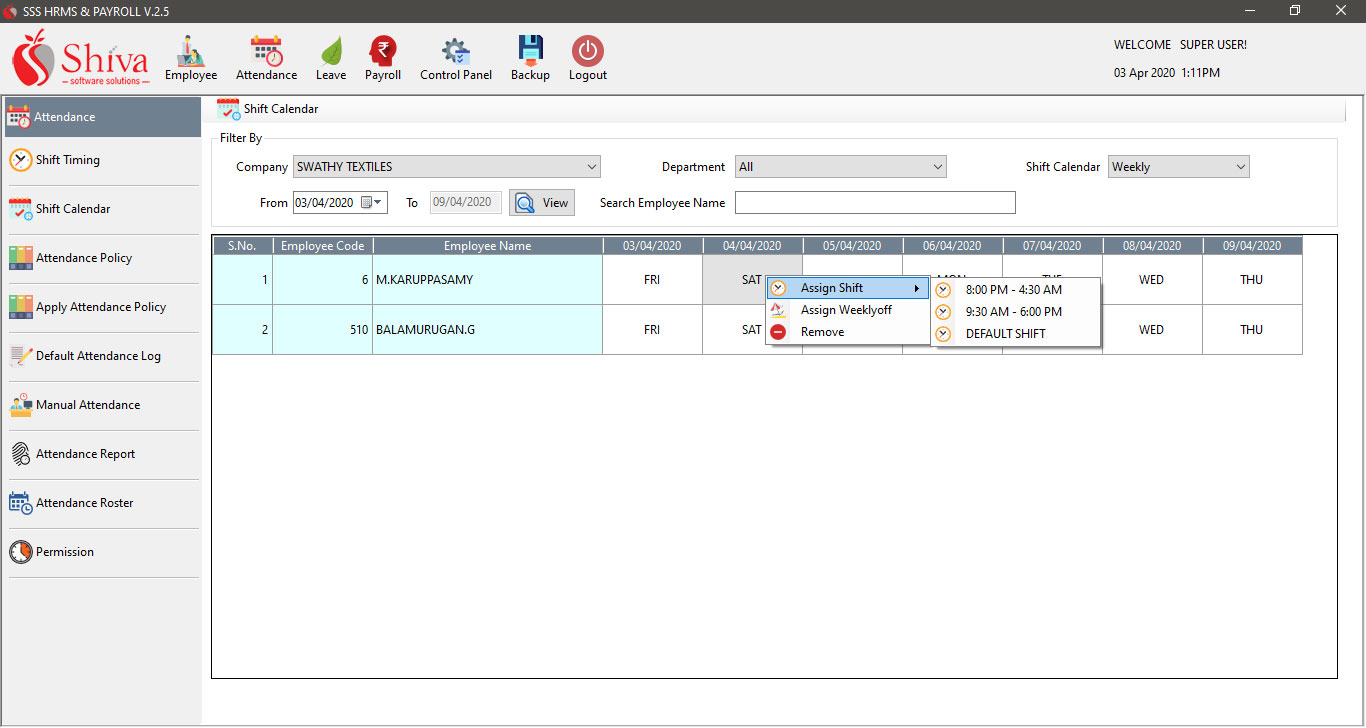Open Manual Attendance in the sidebar

(88, 405)
